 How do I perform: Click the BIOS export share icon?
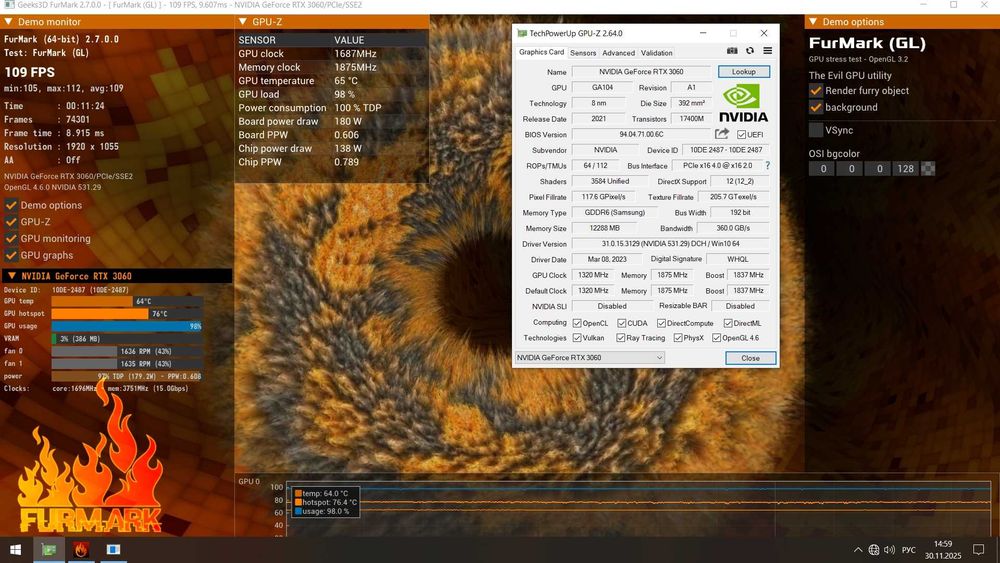pos(721,134)
